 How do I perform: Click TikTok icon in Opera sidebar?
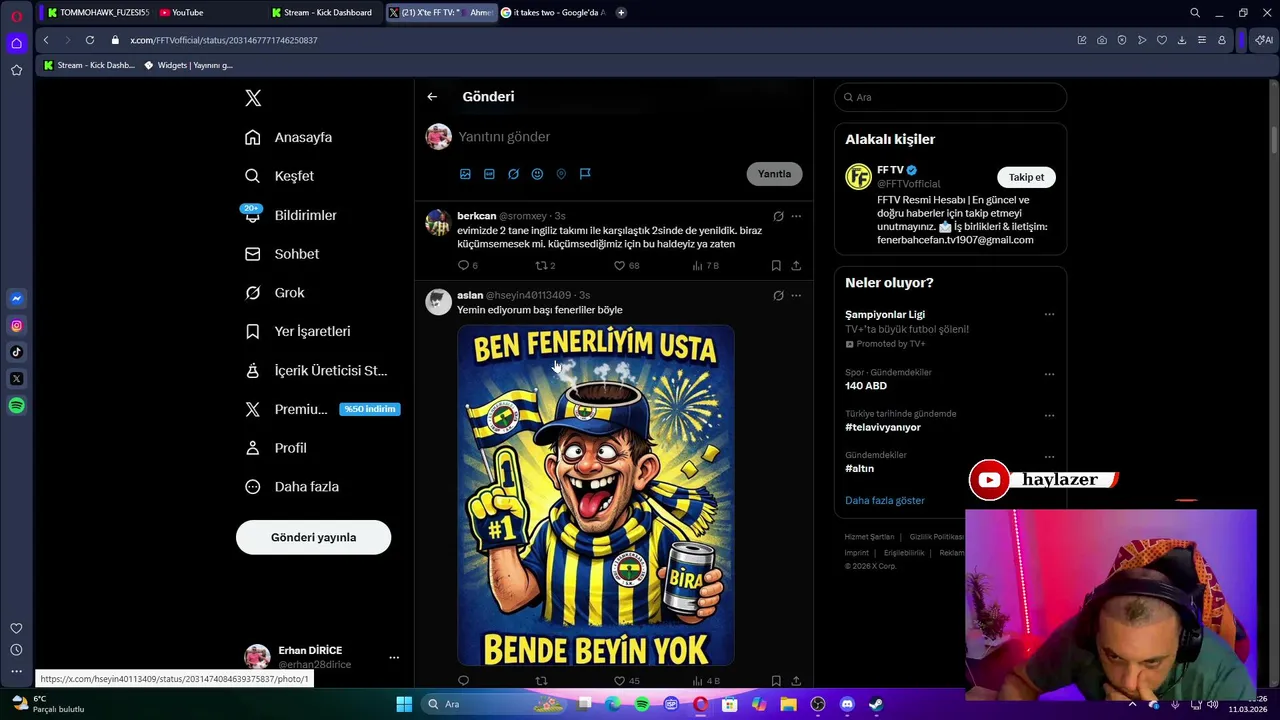pyautogui.click(x=16, y=352)
